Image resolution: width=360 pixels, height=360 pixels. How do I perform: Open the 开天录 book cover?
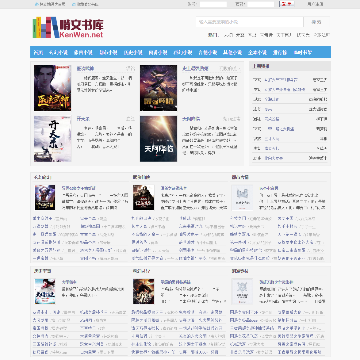click(53, 139)
